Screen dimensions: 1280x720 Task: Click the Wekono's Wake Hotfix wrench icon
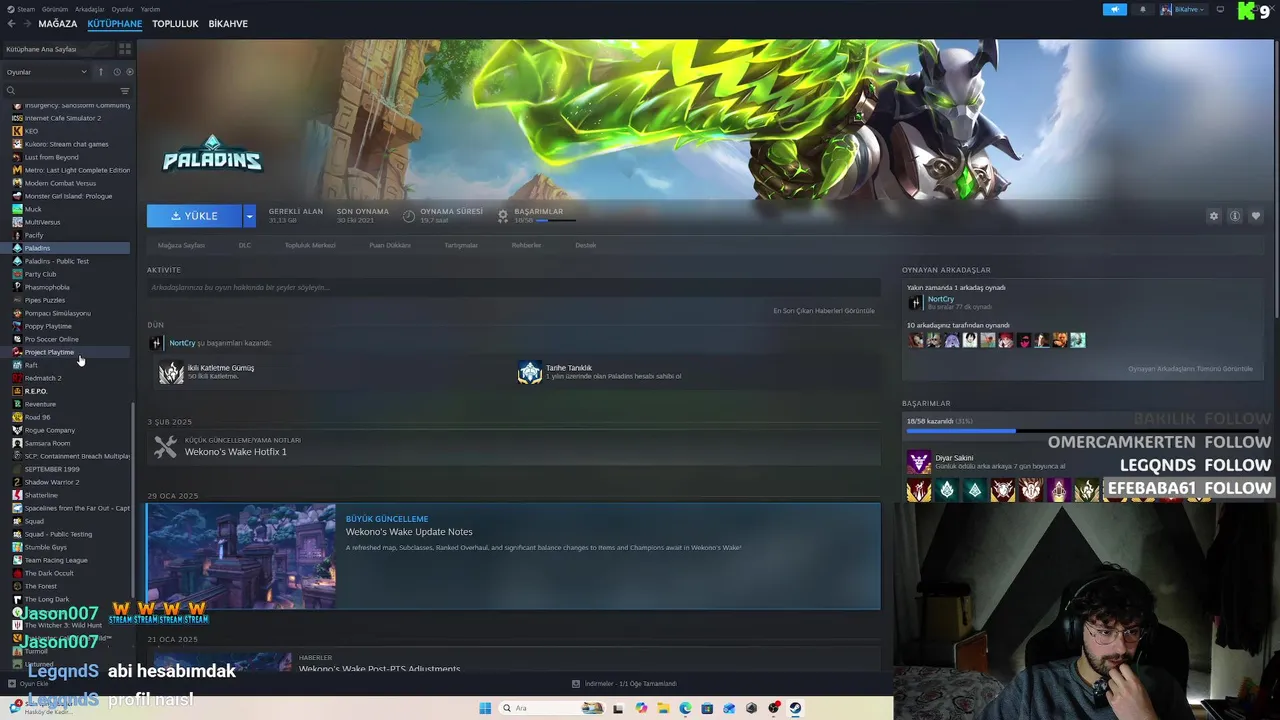[166, 446]
